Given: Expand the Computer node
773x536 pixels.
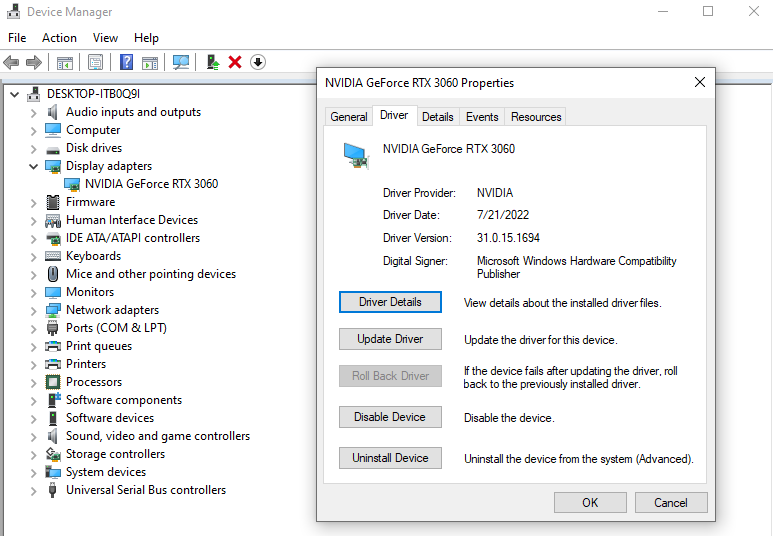Looking at the screenshot, I should [x=33, y=131].
